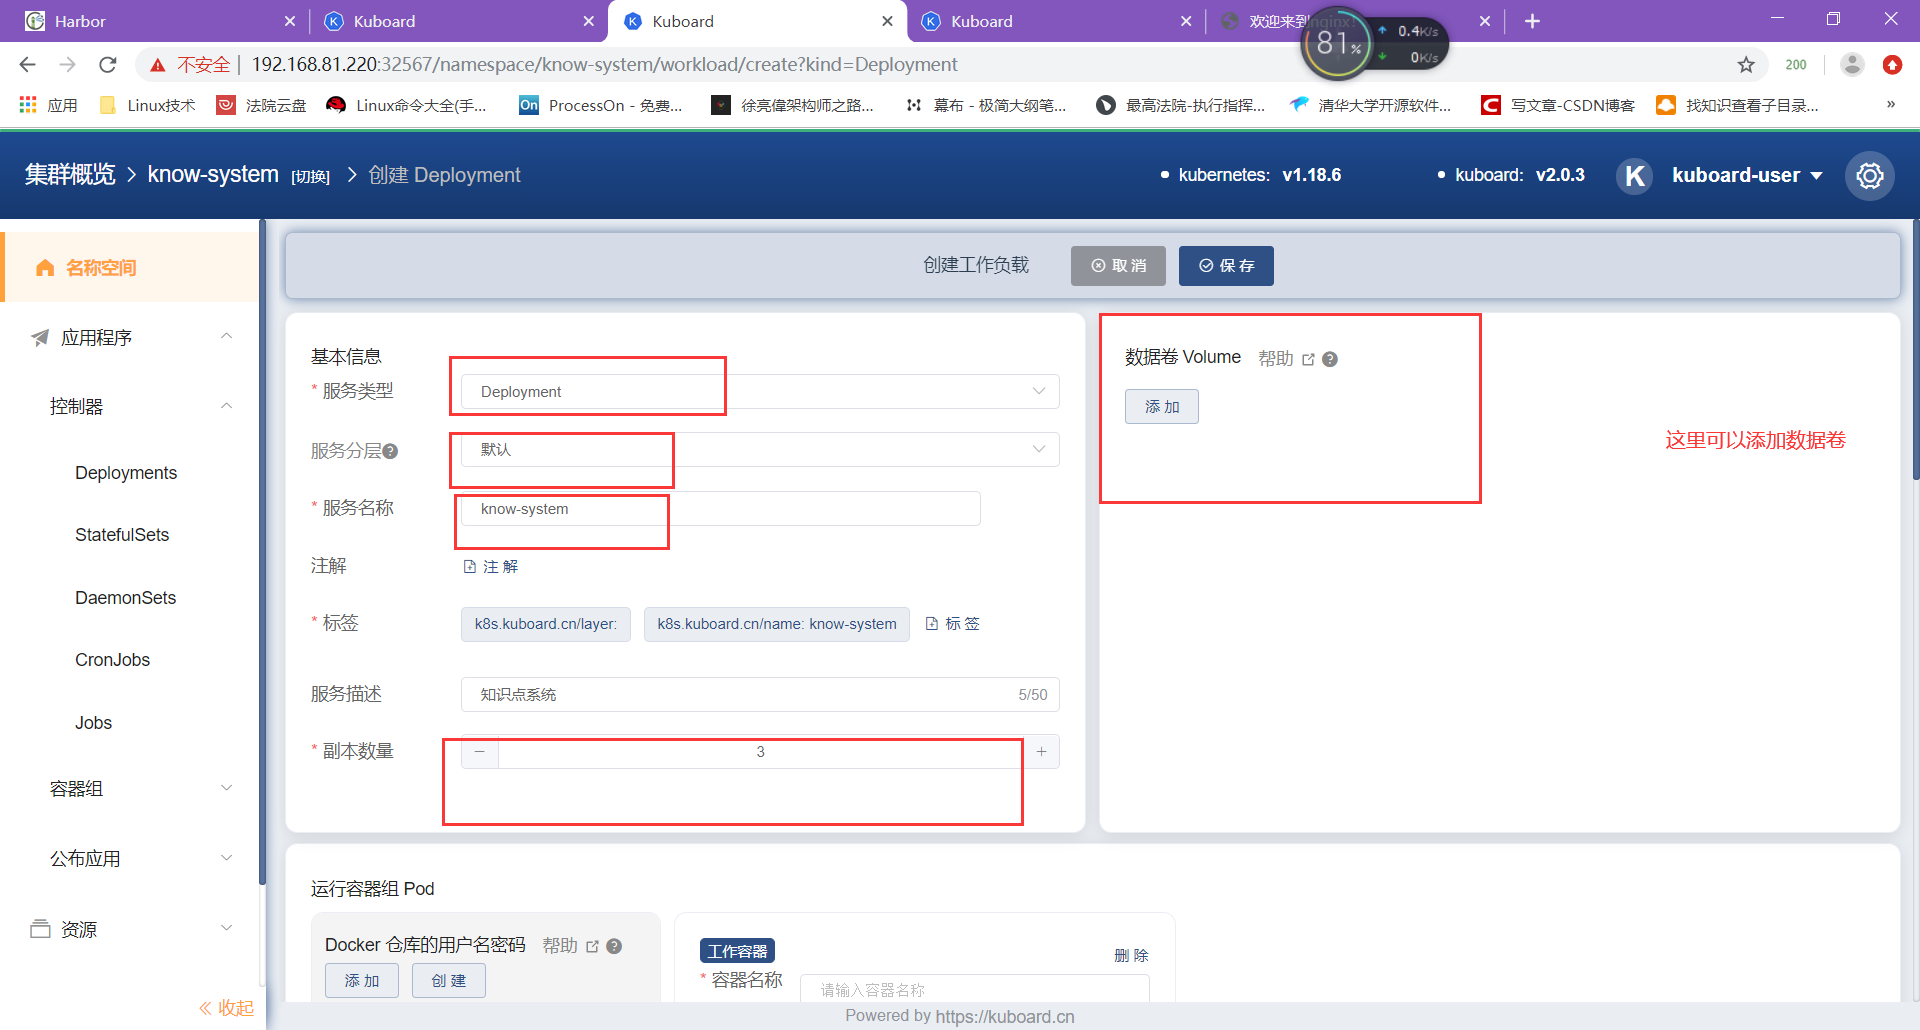1920x1030 pixels.
Task: Open CronJobs in the sidebar
Action: [112, 660]
